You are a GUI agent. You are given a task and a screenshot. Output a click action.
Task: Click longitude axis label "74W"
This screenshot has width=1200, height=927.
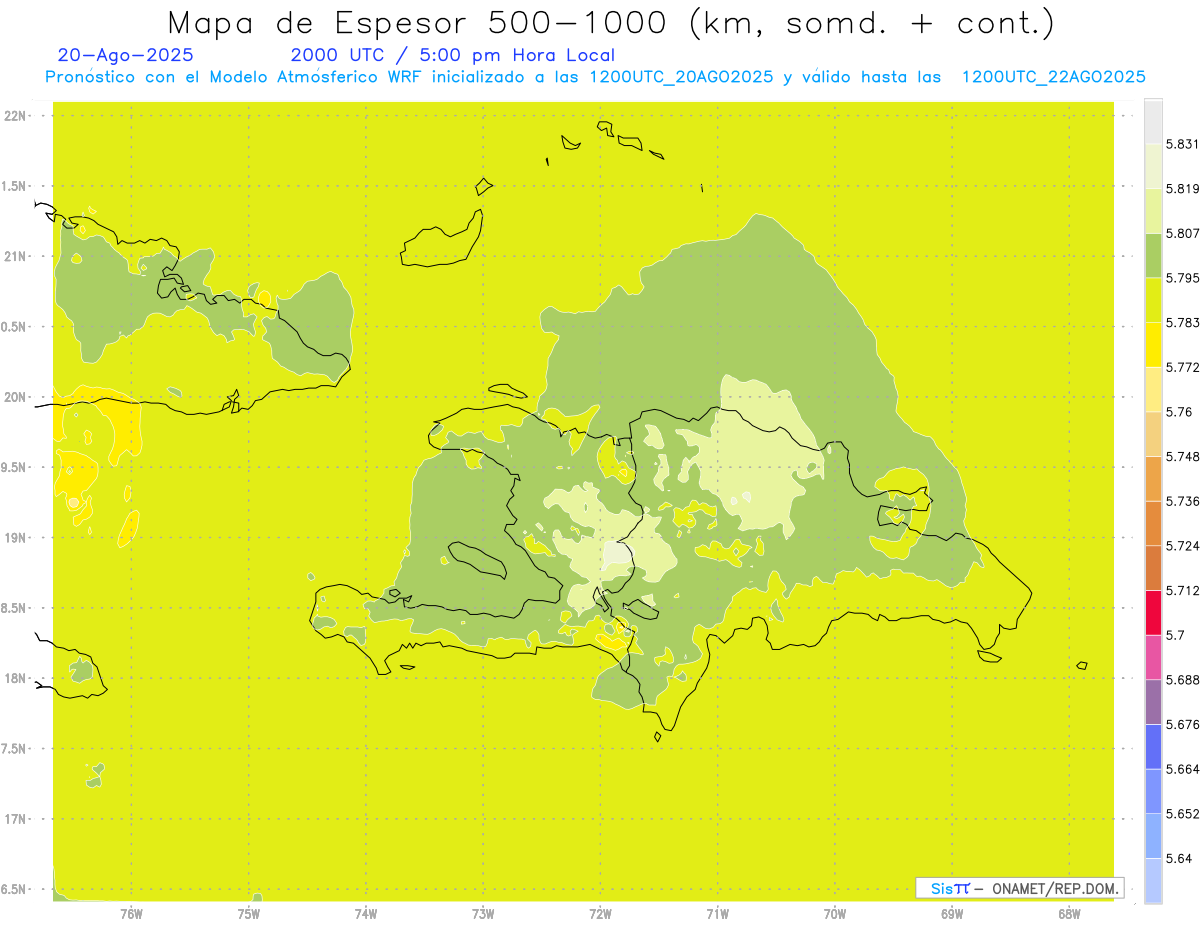point(366,913)
